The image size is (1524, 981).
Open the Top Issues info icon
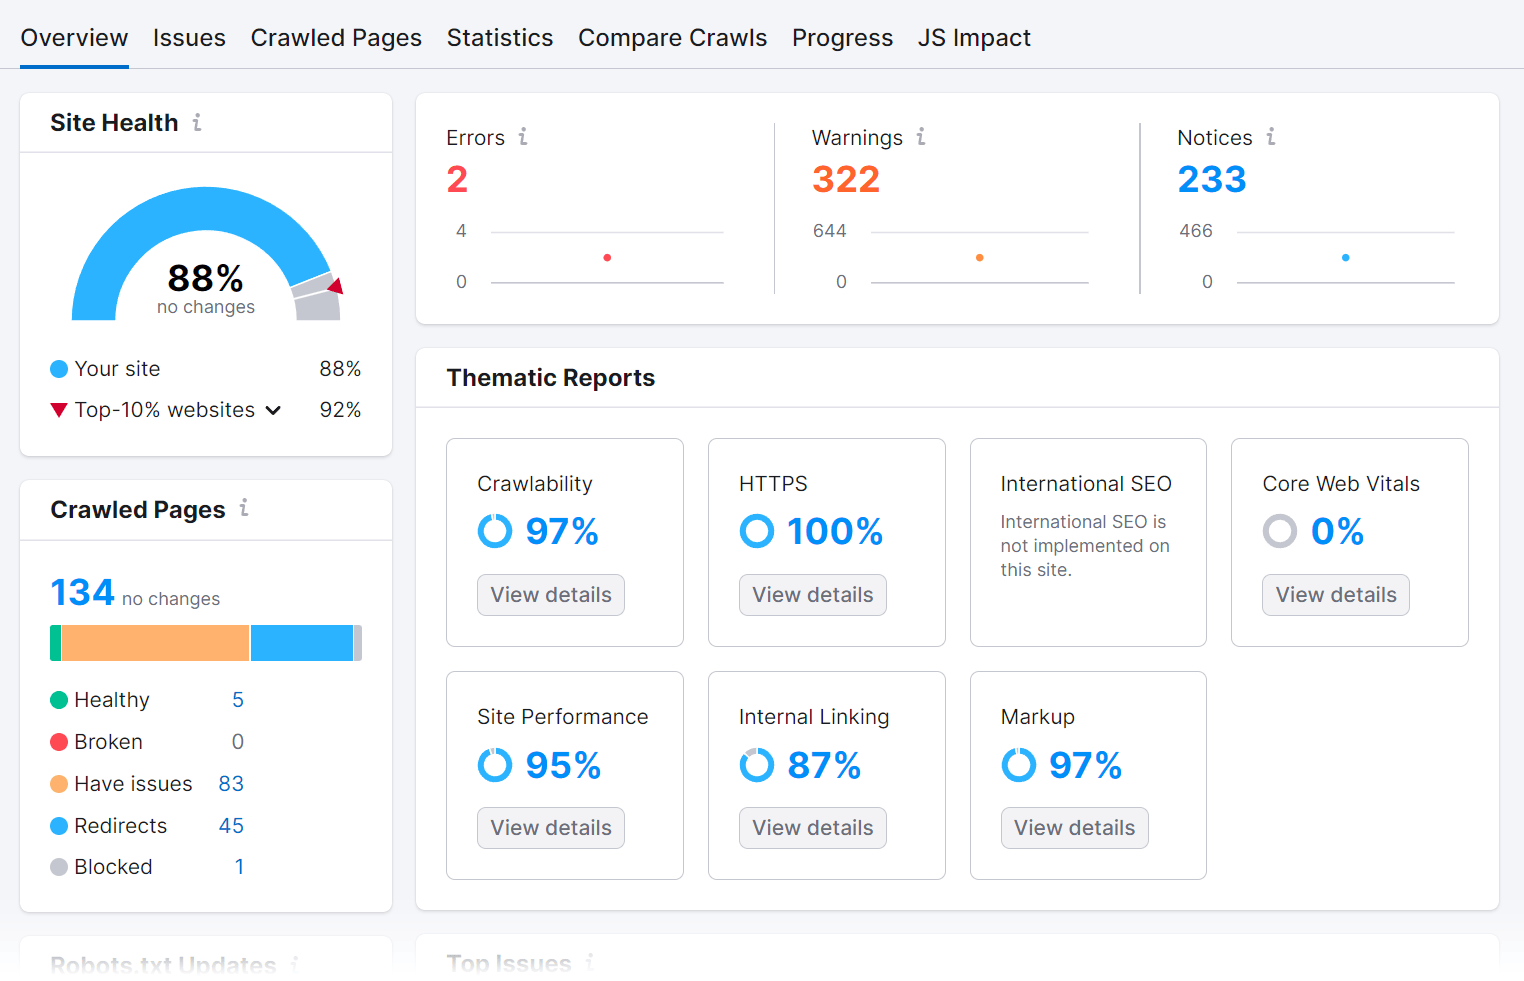[x=590, y=962]
